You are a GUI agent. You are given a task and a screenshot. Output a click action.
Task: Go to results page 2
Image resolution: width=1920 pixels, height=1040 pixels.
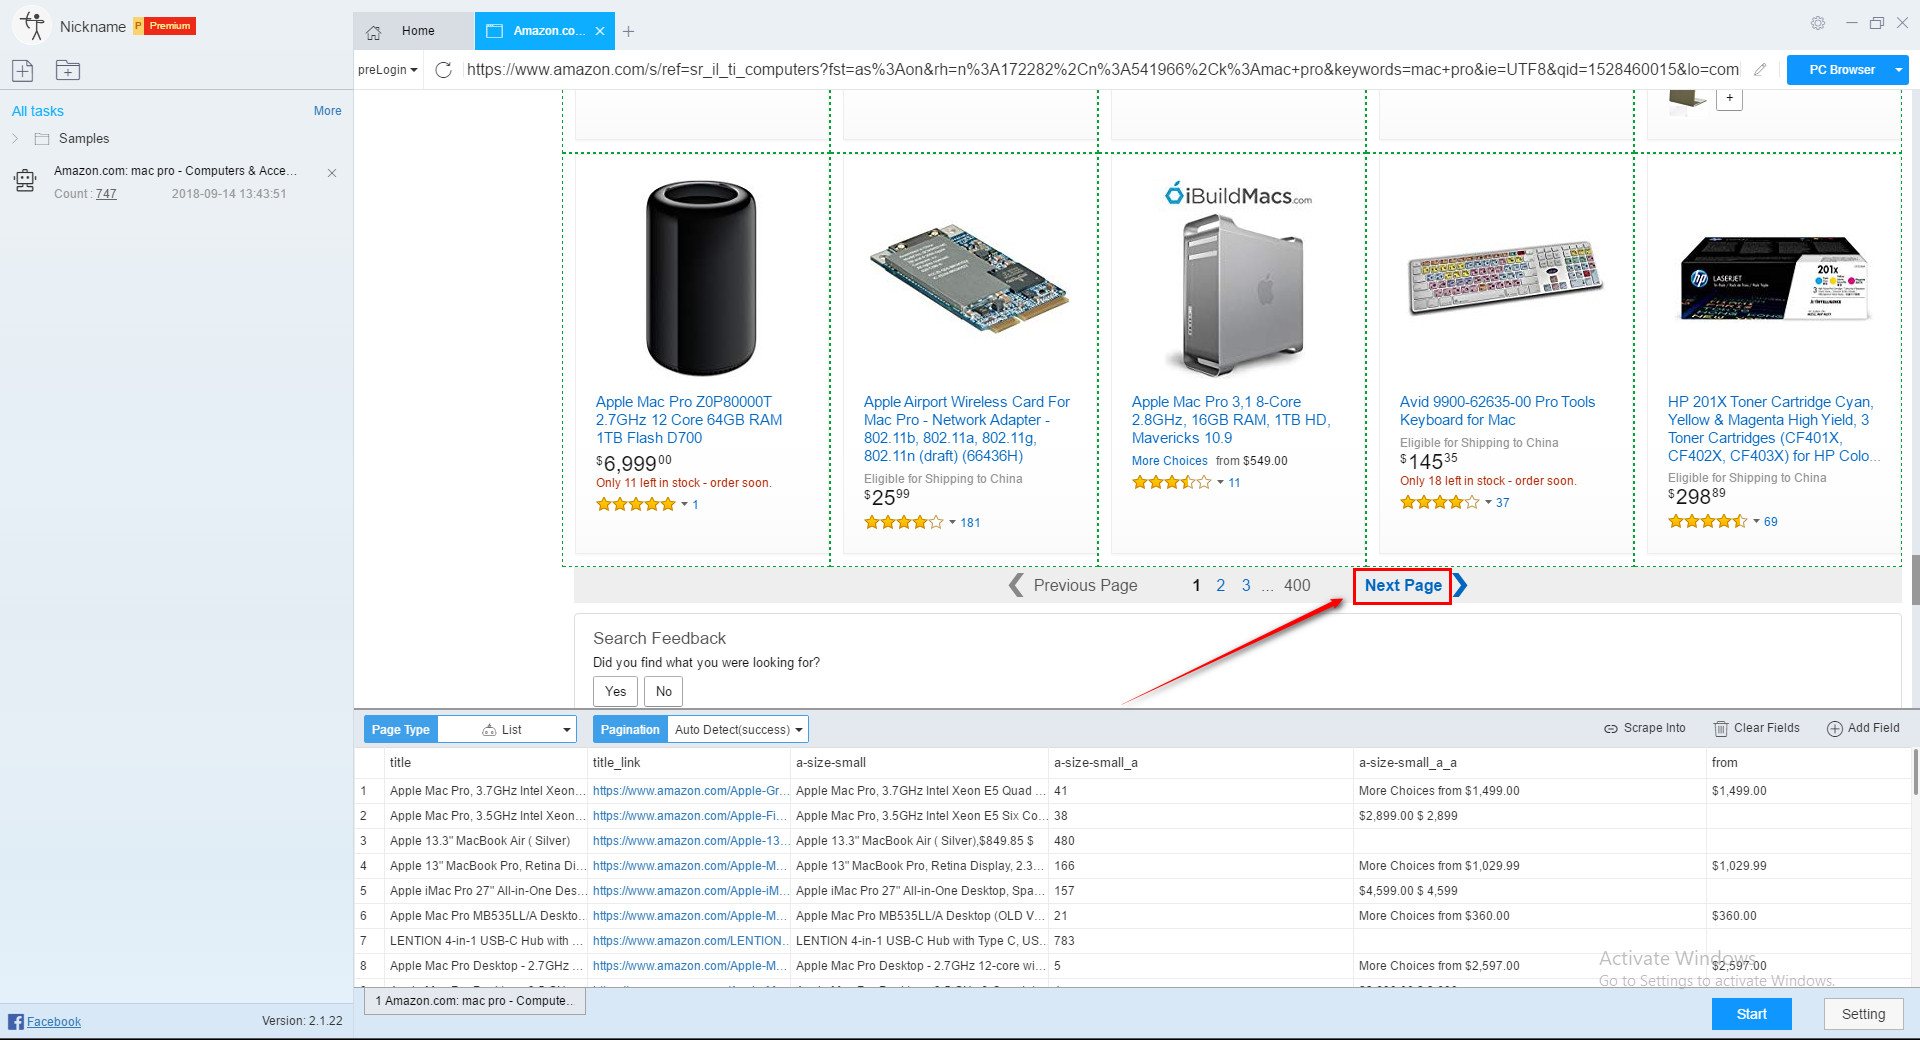[1220, 585]
